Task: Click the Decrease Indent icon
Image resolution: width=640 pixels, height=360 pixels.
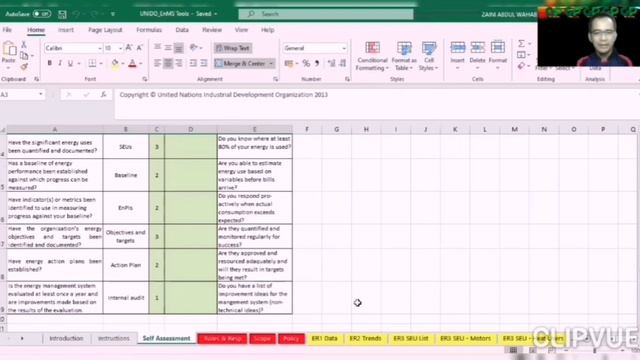Action: coord(193,63)
